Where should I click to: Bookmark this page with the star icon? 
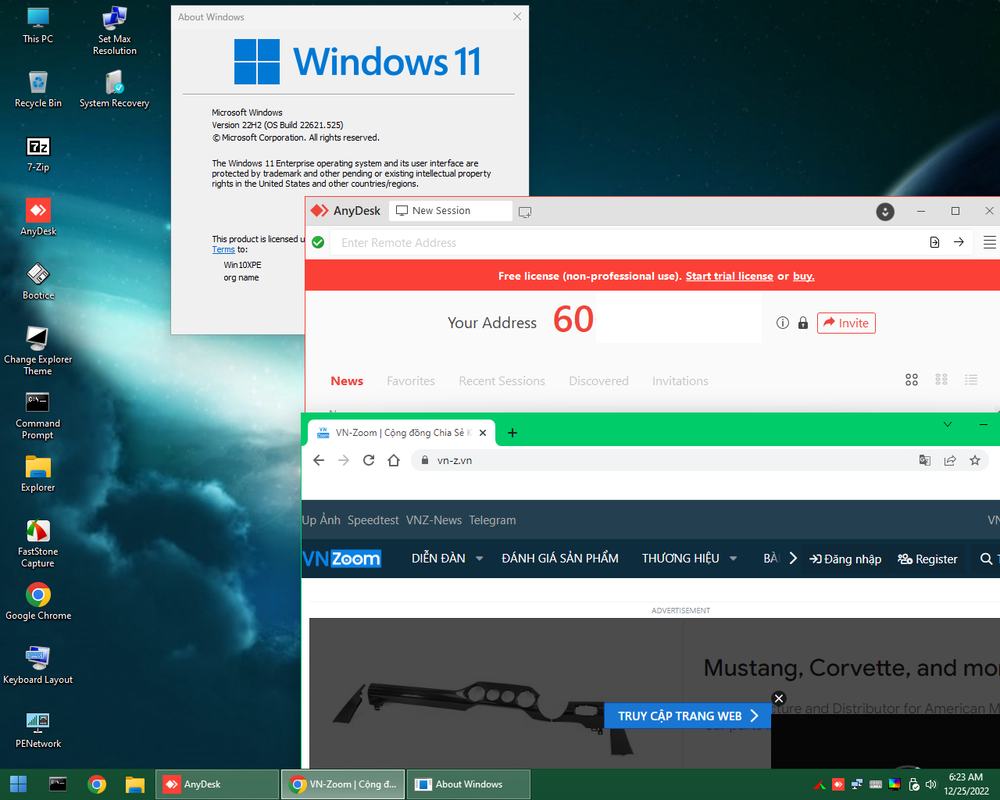pos(974,460)
